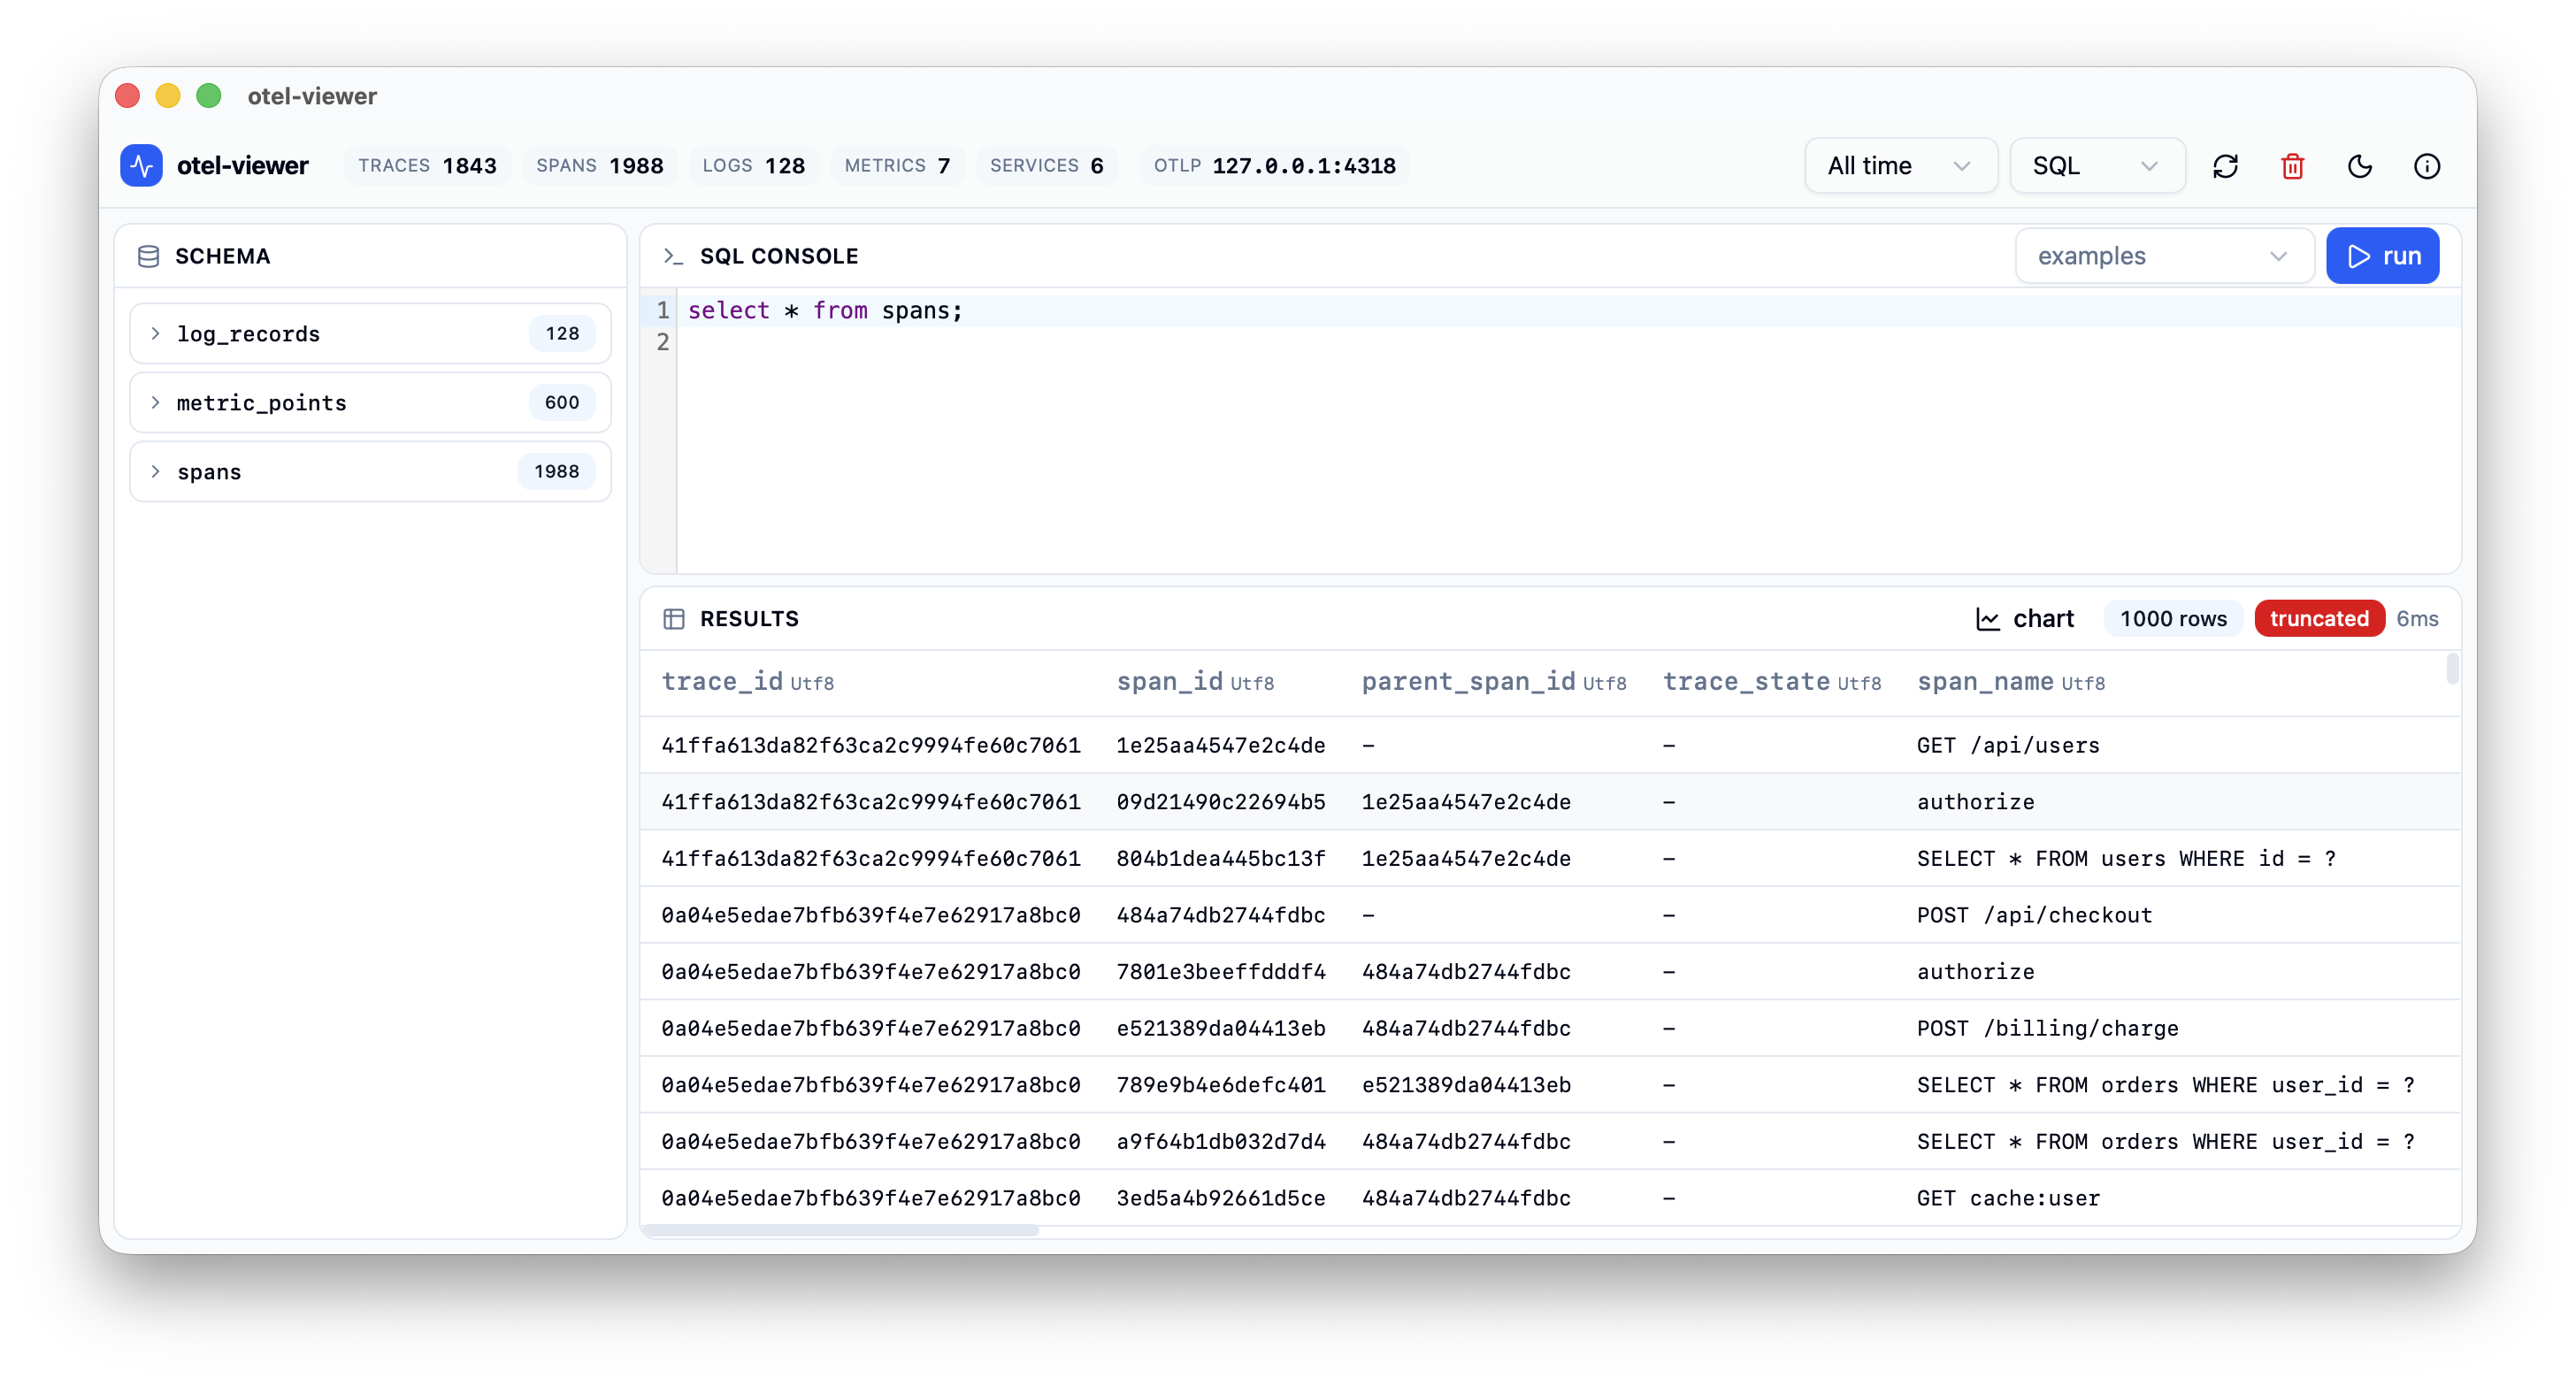Click the span_name column header
The height and width of the screenshot is (1385, 2576).
pyautogui.click(x=2010, y=683)
